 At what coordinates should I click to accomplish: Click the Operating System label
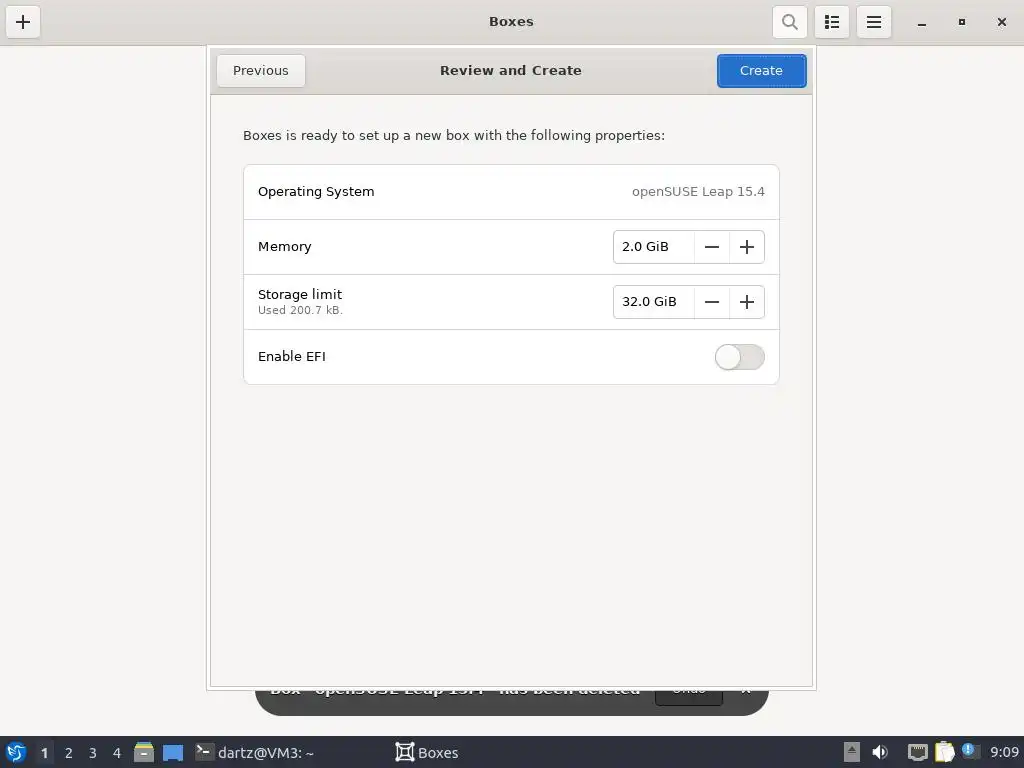point(316,191)
